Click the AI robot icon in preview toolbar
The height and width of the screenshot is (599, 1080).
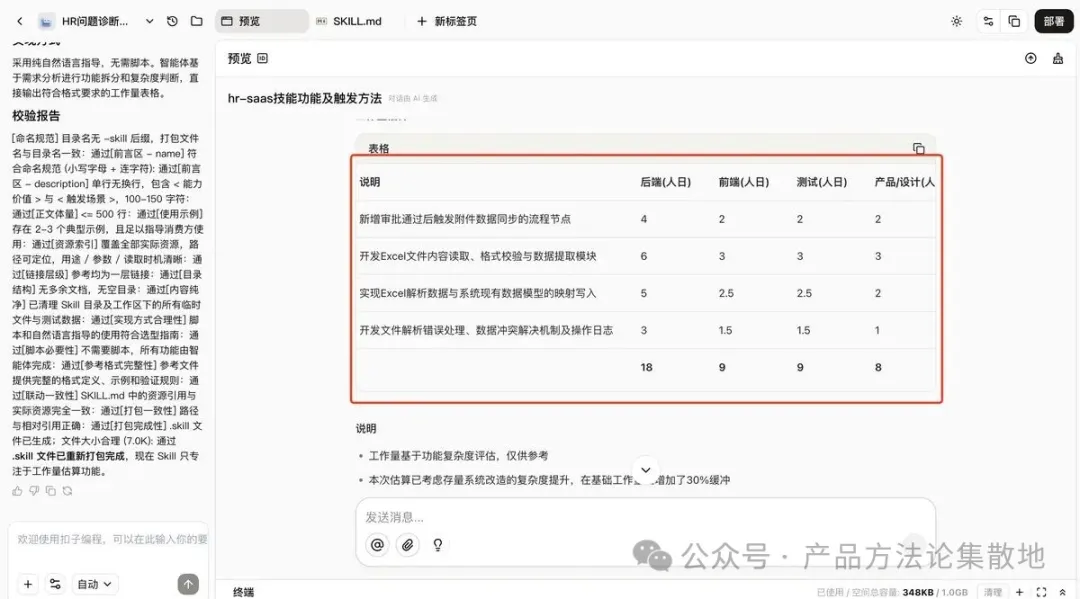[x=1058, y=58]
